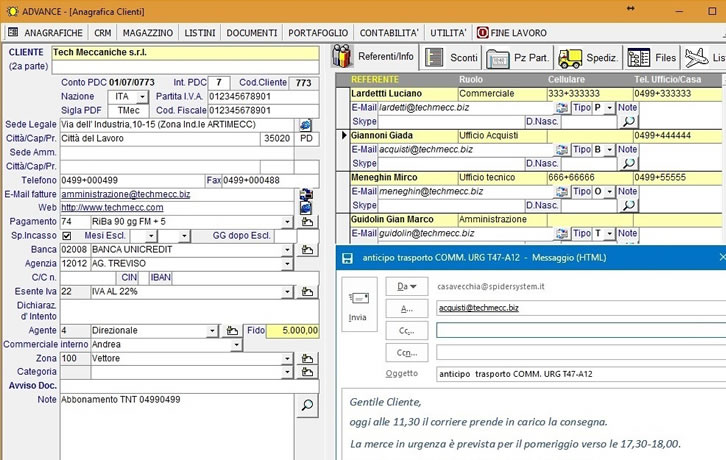Viewport: 726px width, 460px height.
Task: Switch to the Spediz. tab
Action: 587,58
